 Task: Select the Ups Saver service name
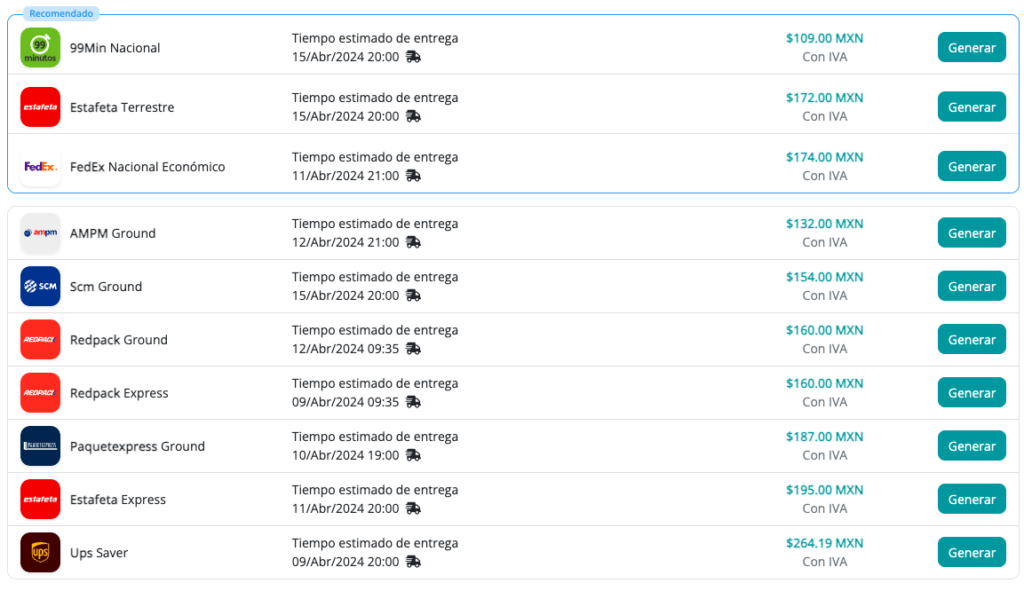99,552
